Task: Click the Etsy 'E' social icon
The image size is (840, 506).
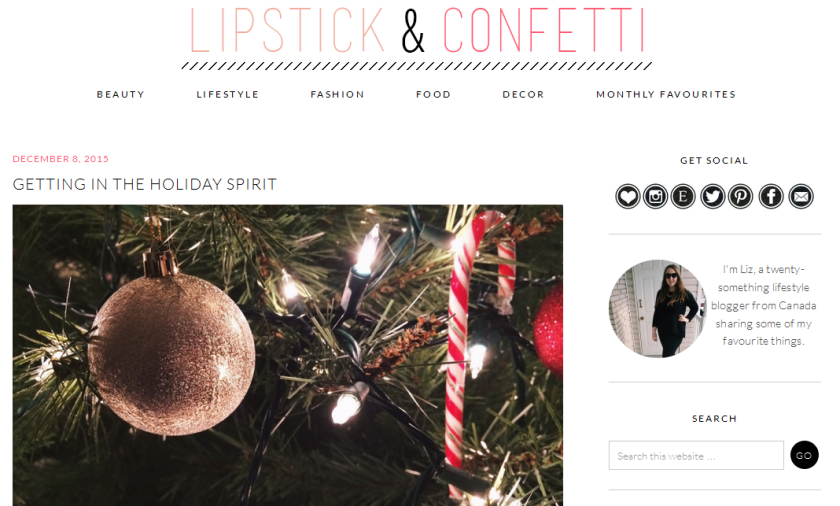Action: pyautogui.click(x=683, y=197)
